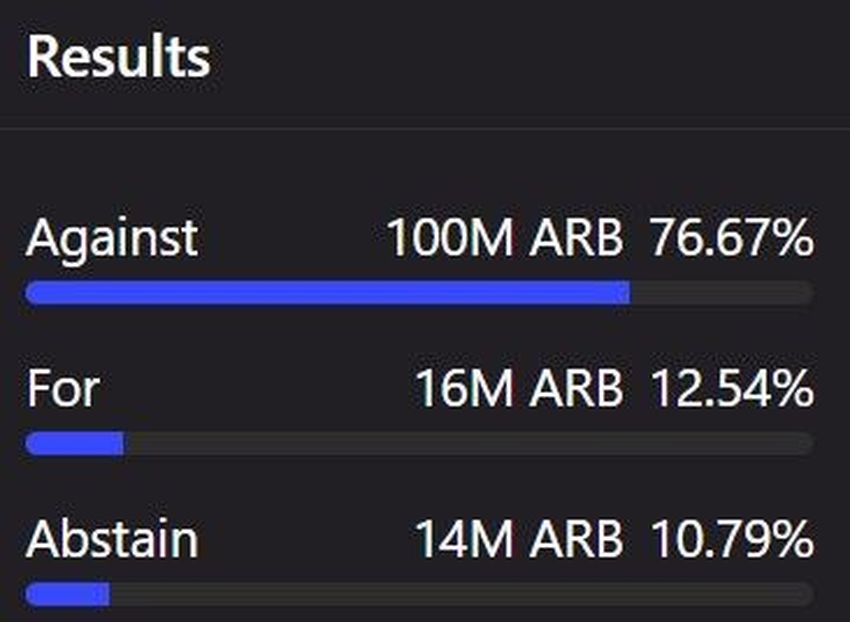Viewport: 850px width, 622px height.
Task: Click the 16M ARB vote amount
Action: click(518, 389)
